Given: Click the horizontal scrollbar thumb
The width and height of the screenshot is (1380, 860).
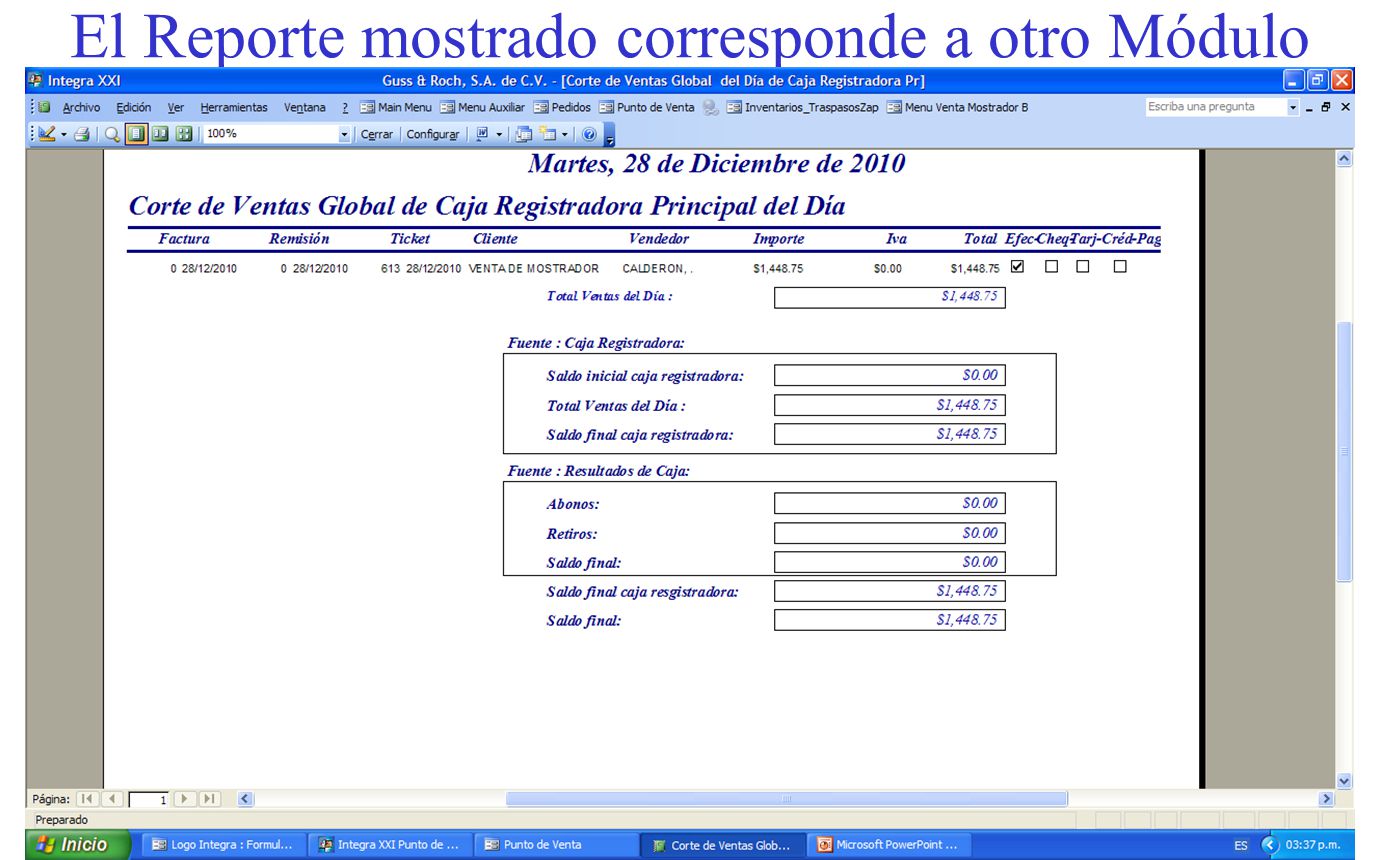Looking at the screenshot, I should [x=786, y=799].
